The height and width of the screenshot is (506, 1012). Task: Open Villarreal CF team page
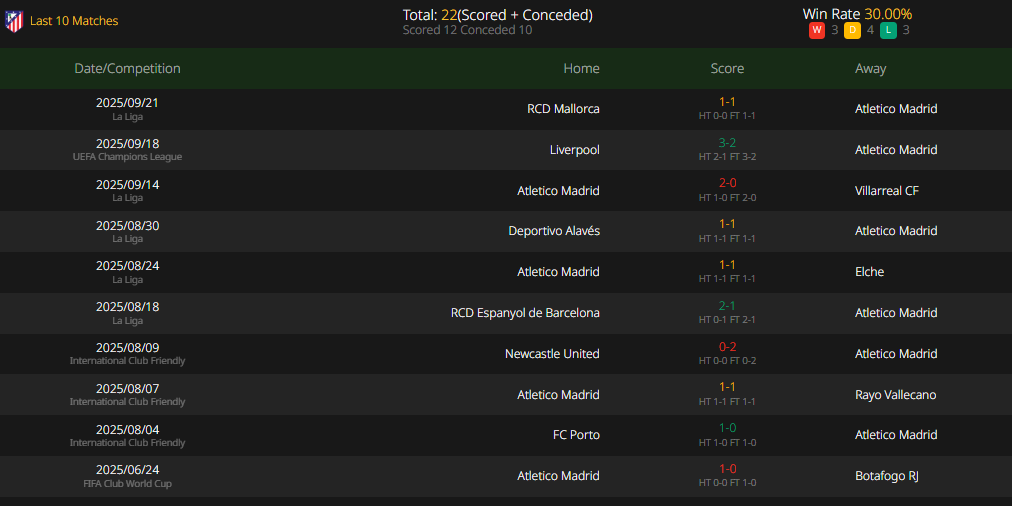coord(887,191)
